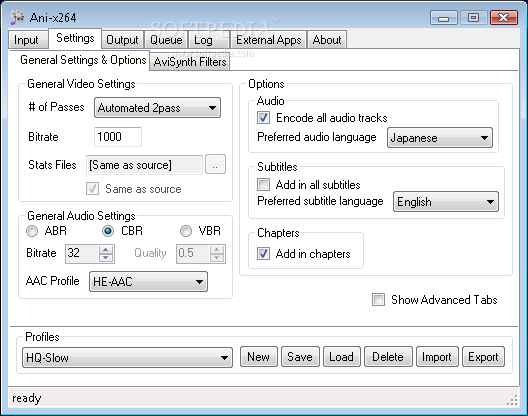Close the Ani-x264 window
This screenshot has width=528, height=416.
tap(503, 18)
